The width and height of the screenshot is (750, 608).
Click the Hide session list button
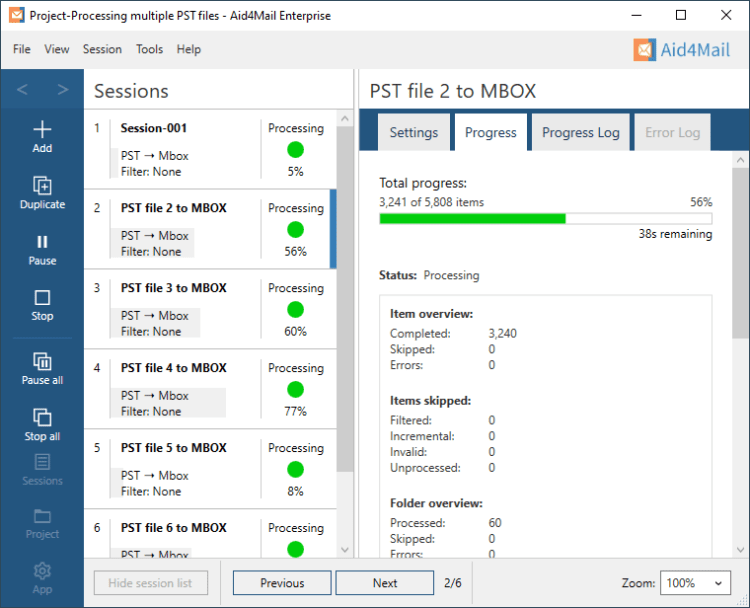coord(151,583)
